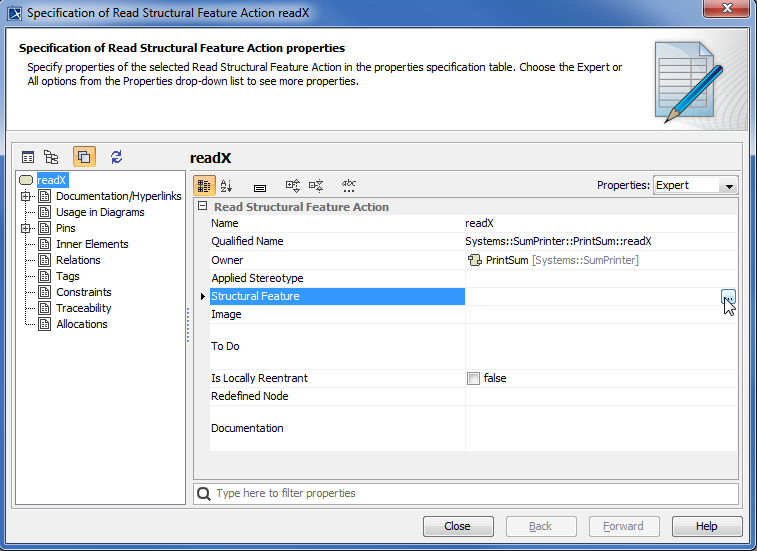757x551 pixels.
Task: Expand the Documentation/Hyperlinks tree node
Action: 26,196
